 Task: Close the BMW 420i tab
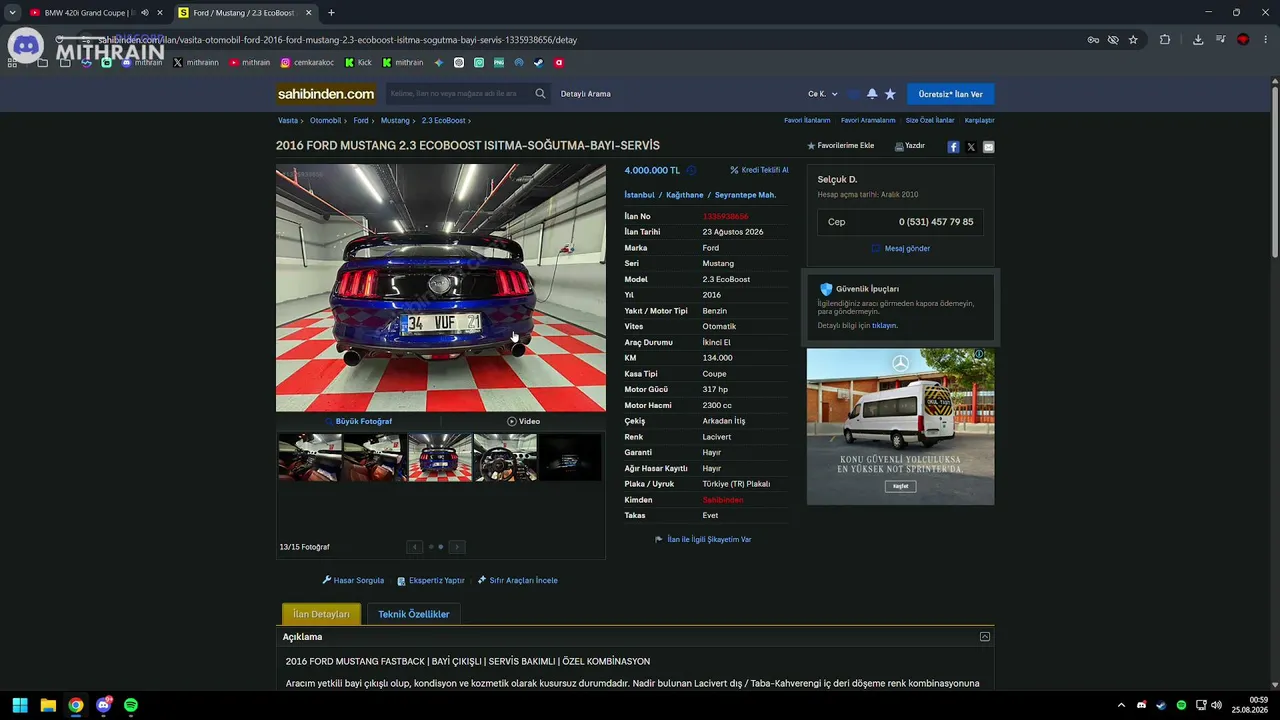pos(160,13)
